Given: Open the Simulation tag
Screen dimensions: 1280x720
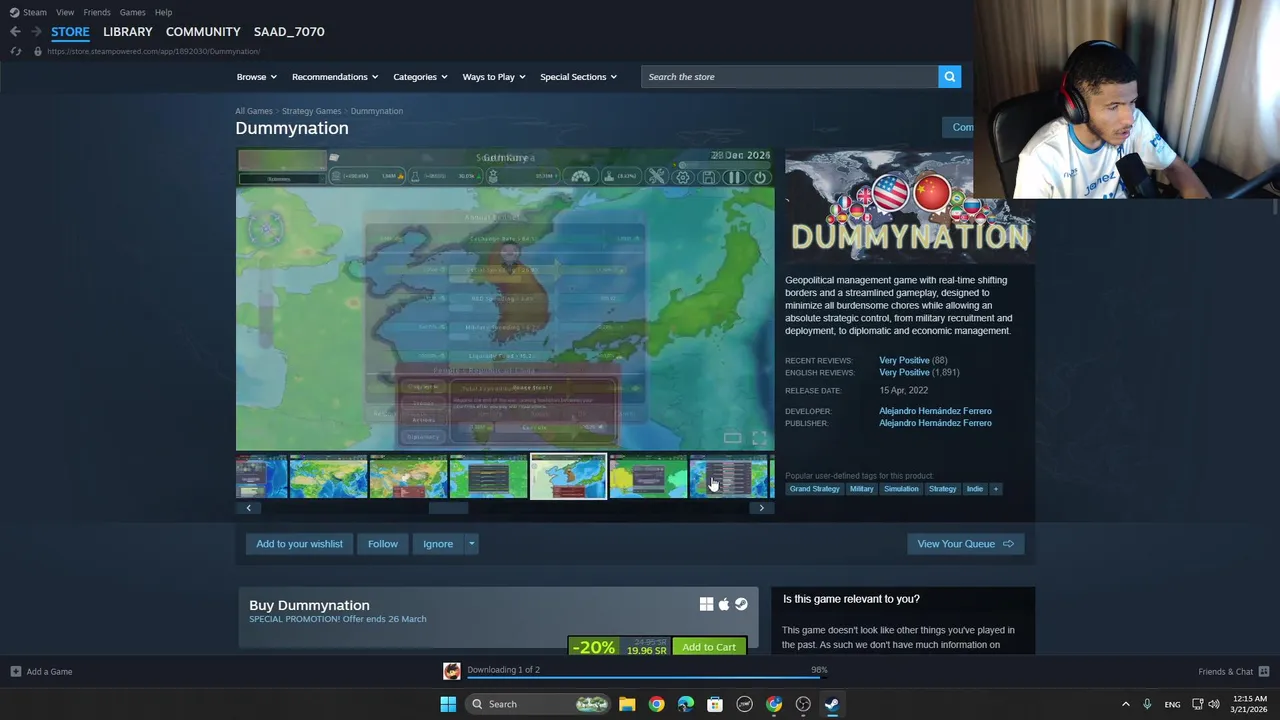Looking at the screenshot, I should pos(901,489).
